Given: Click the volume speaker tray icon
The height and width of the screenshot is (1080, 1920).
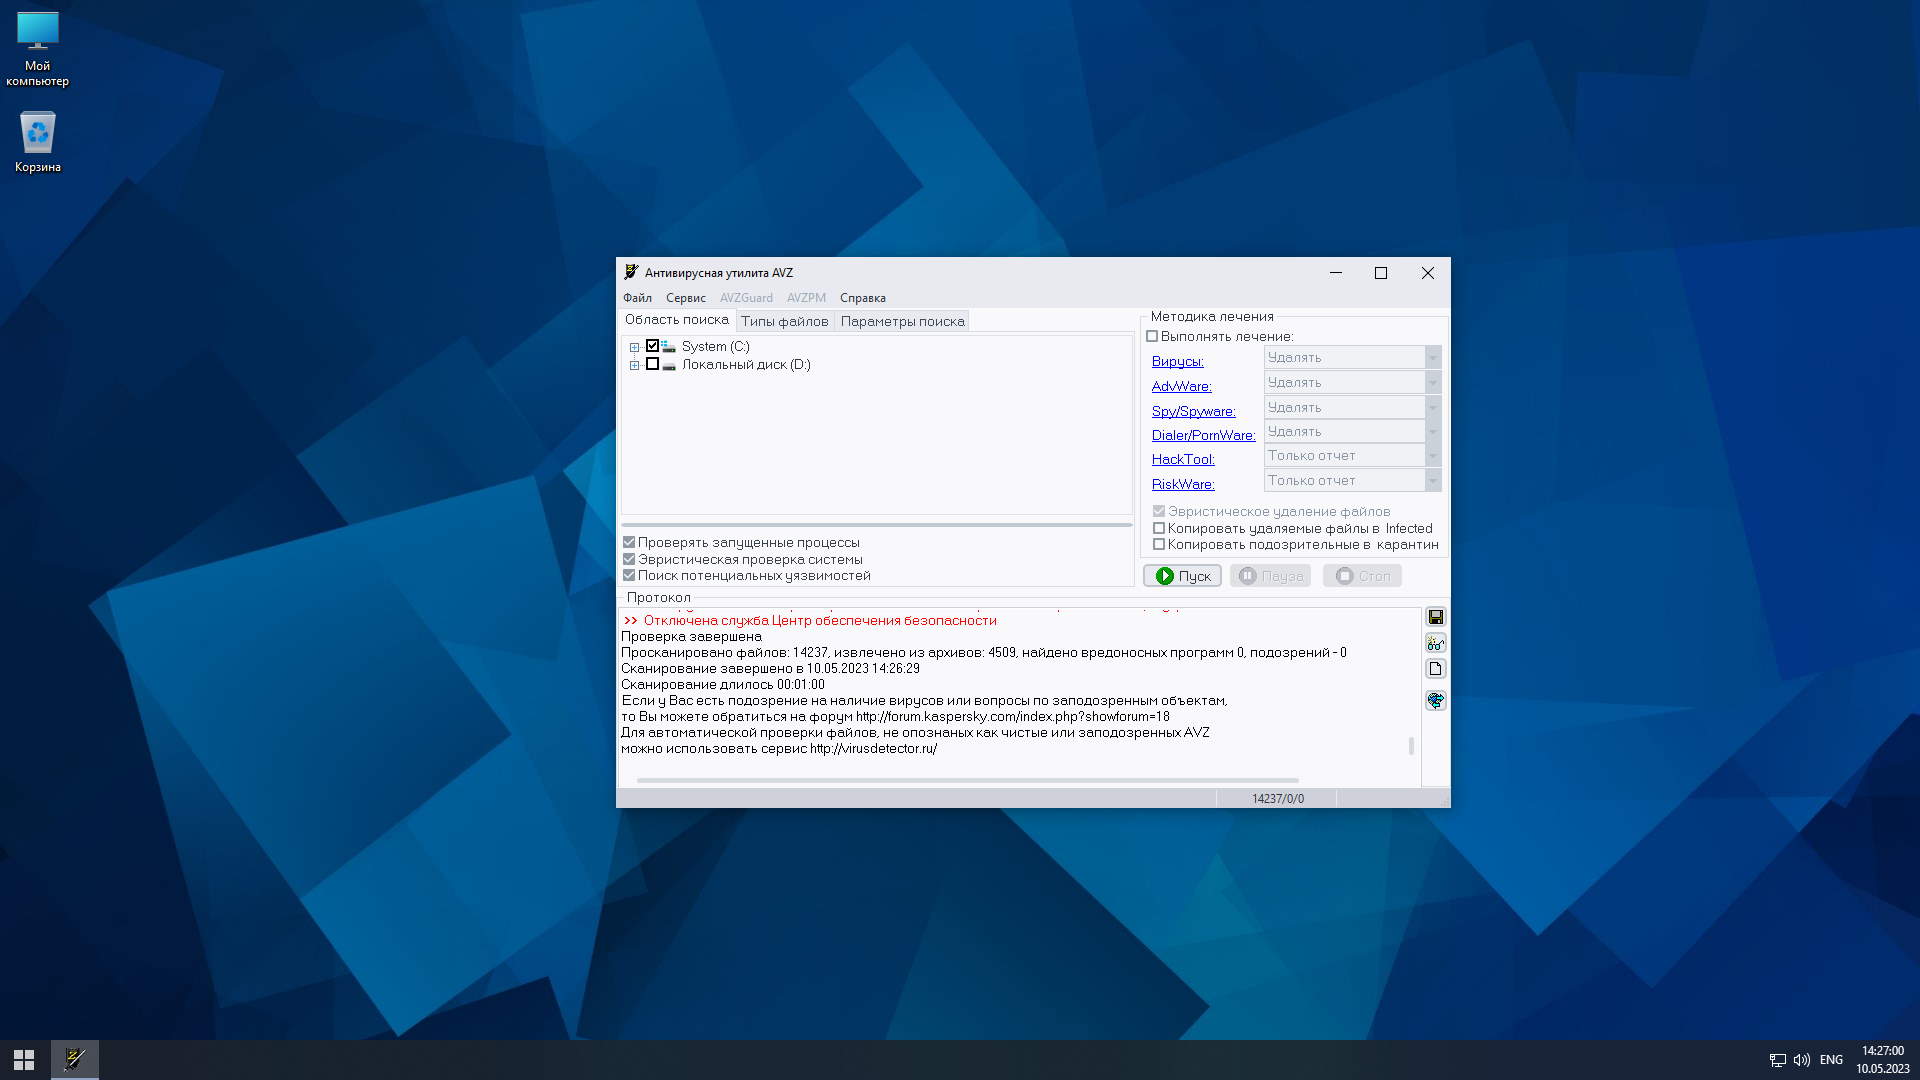Looking at the screenshot, I should 1801,1060.
